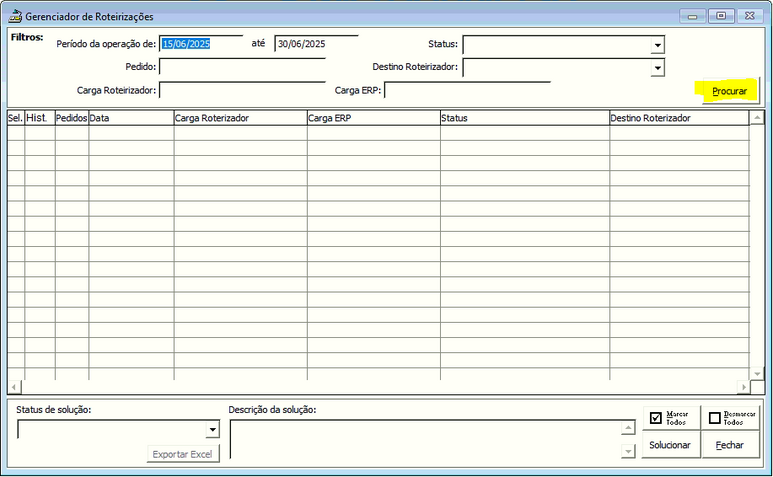Image resolution: width=773 pixels, height=477 pixels.
Task: Click the Hist. column header
Action: [40, 118]
